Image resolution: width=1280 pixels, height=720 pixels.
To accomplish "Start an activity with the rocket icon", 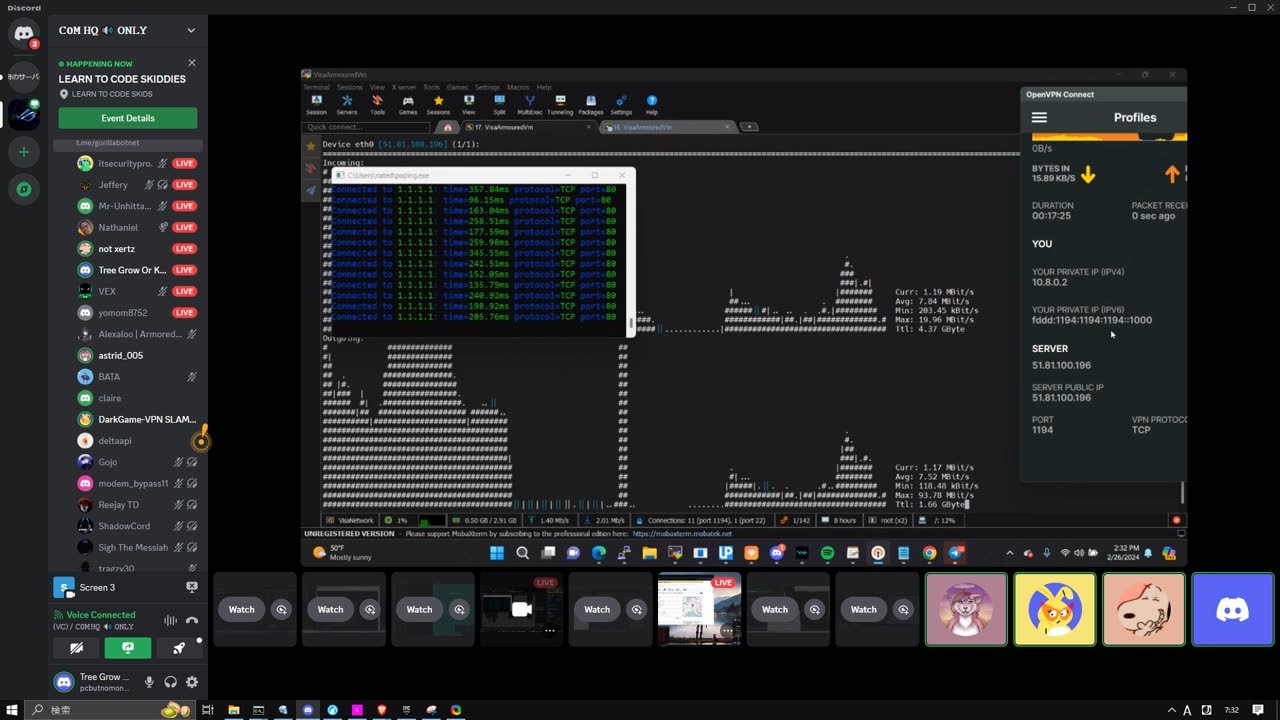I will [x=179, y=648].
